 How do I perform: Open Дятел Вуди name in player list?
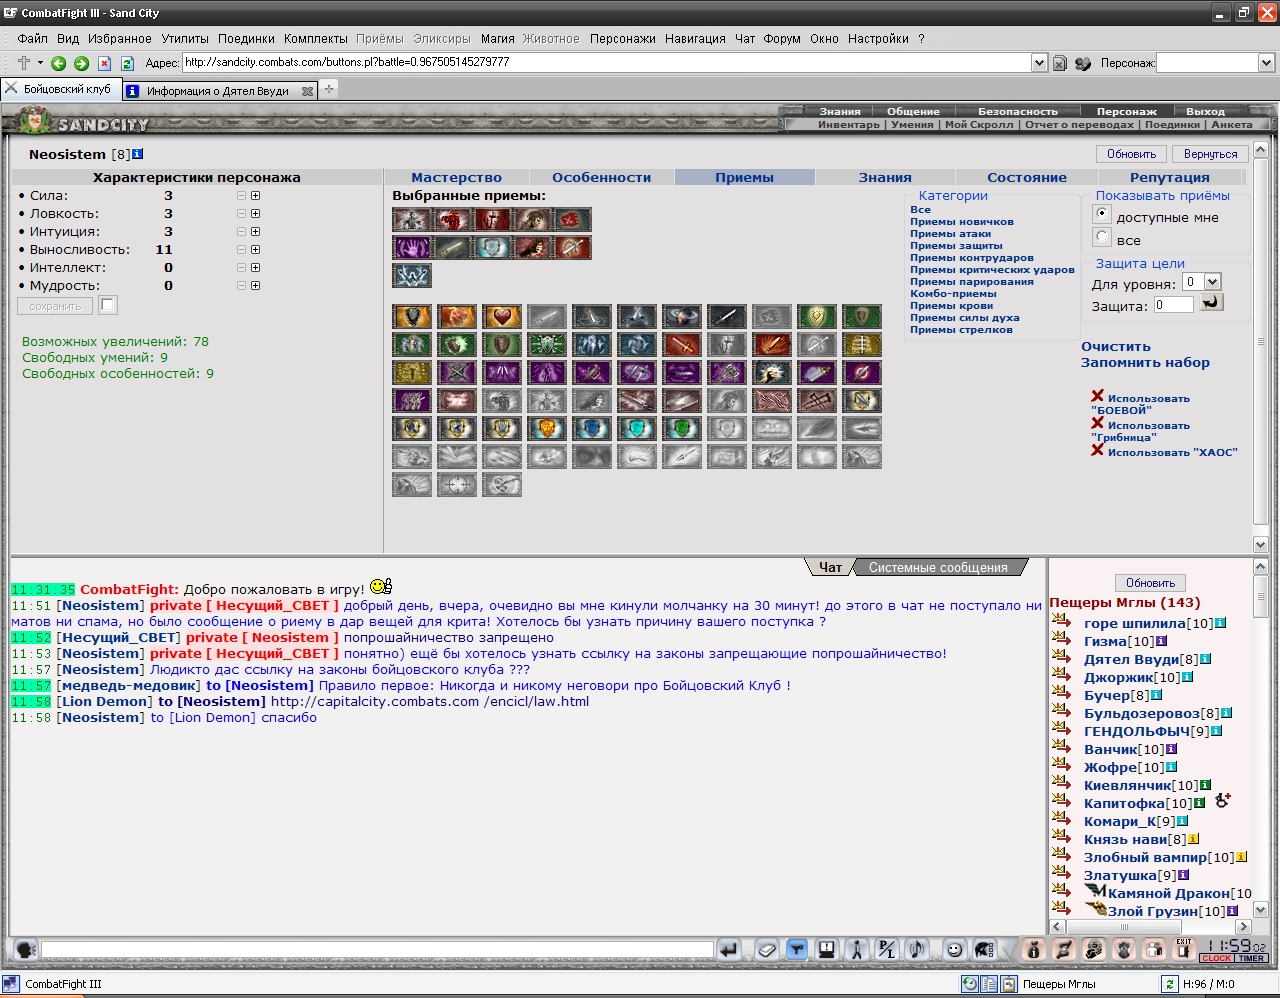click(1131, 659)
